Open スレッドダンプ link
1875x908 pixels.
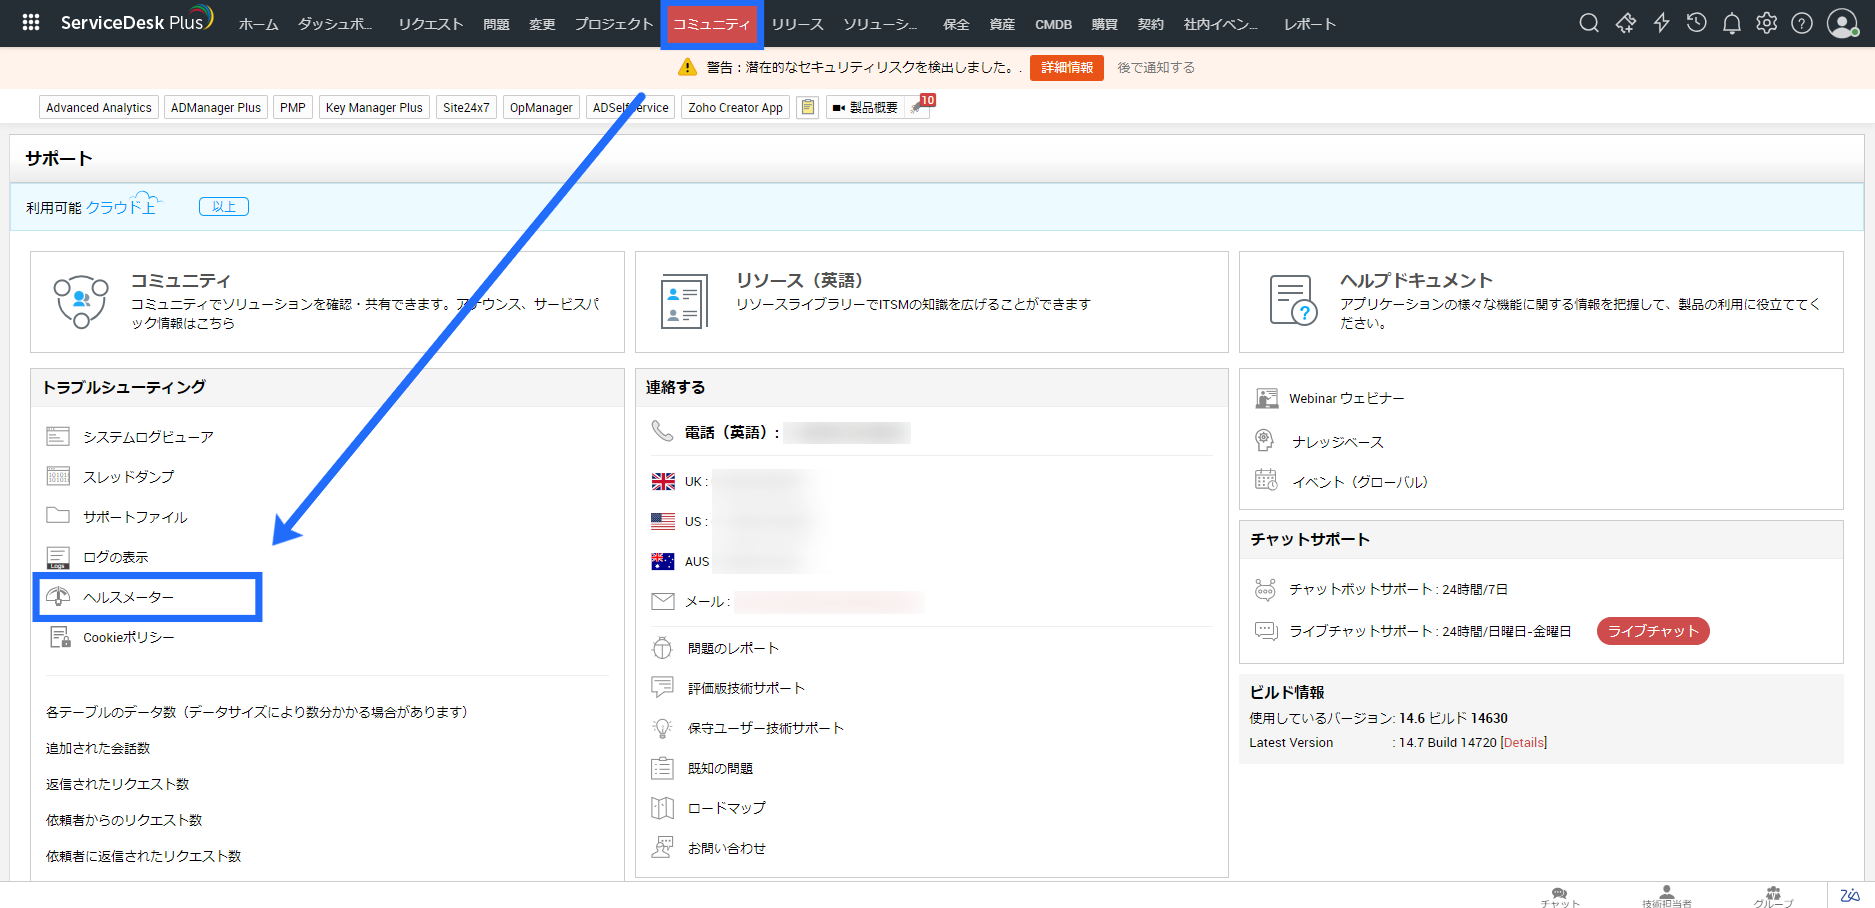(x=128, y=477)
